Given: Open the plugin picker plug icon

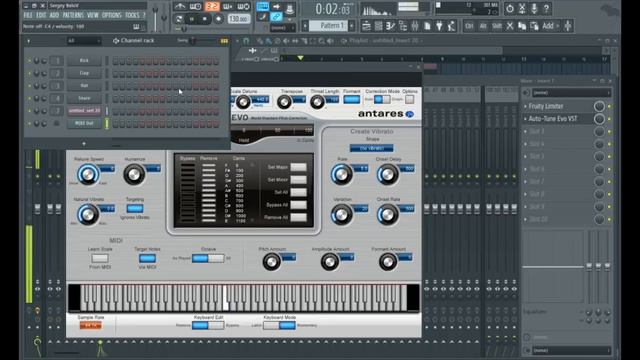Looking at the screenshot, I should 439,26.
